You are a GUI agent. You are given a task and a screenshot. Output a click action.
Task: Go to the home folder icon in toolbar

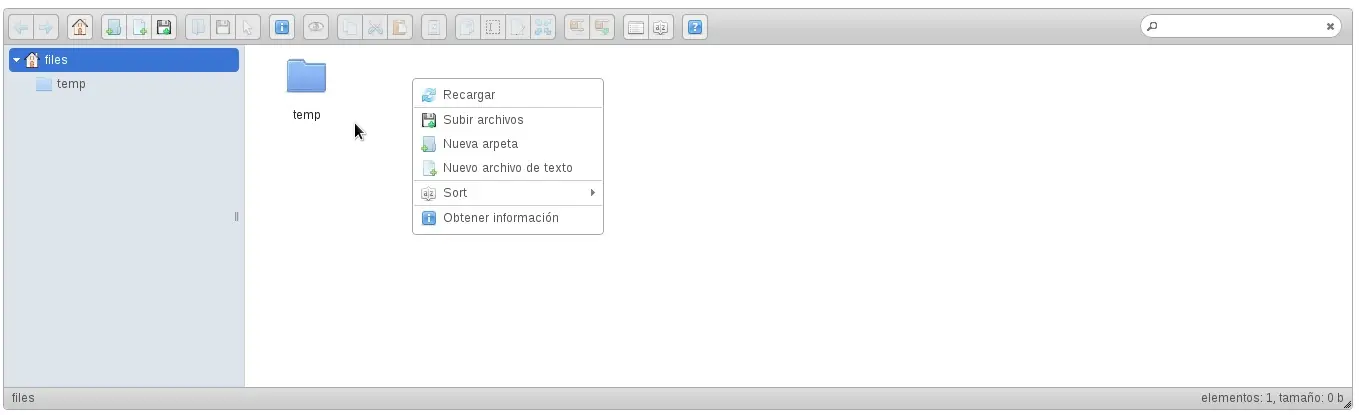click(80, 28)
